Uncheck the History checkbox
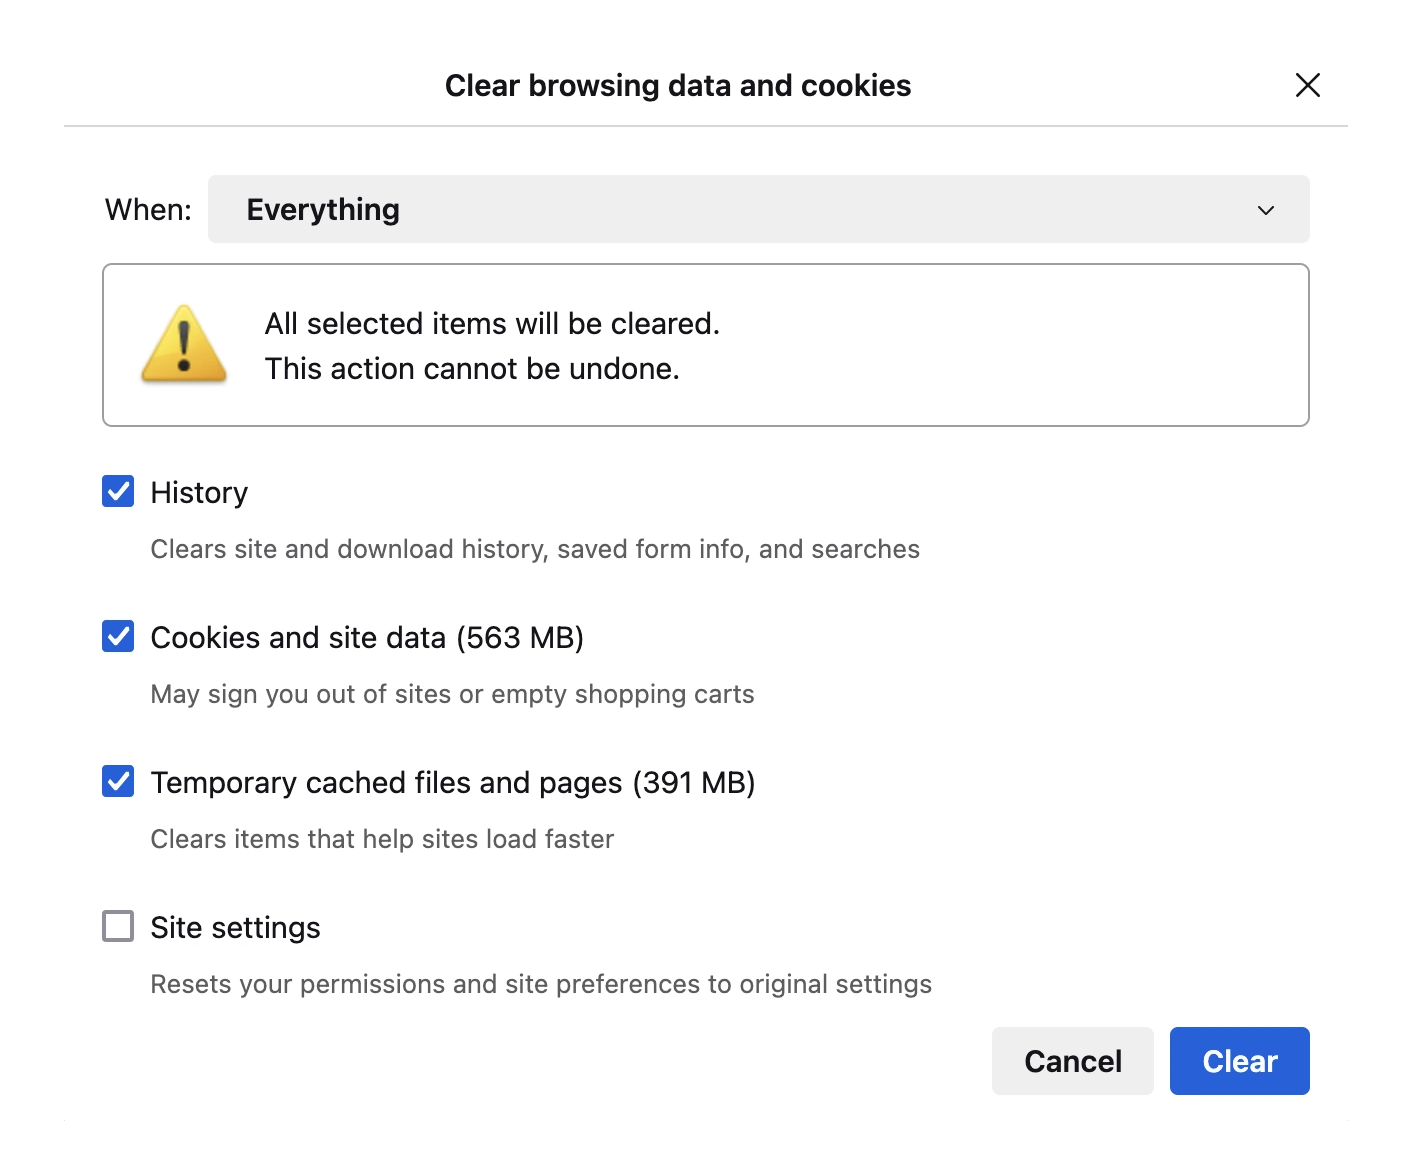The height and width of the screenshot is (1175, 1412). (x=117, y=491)
